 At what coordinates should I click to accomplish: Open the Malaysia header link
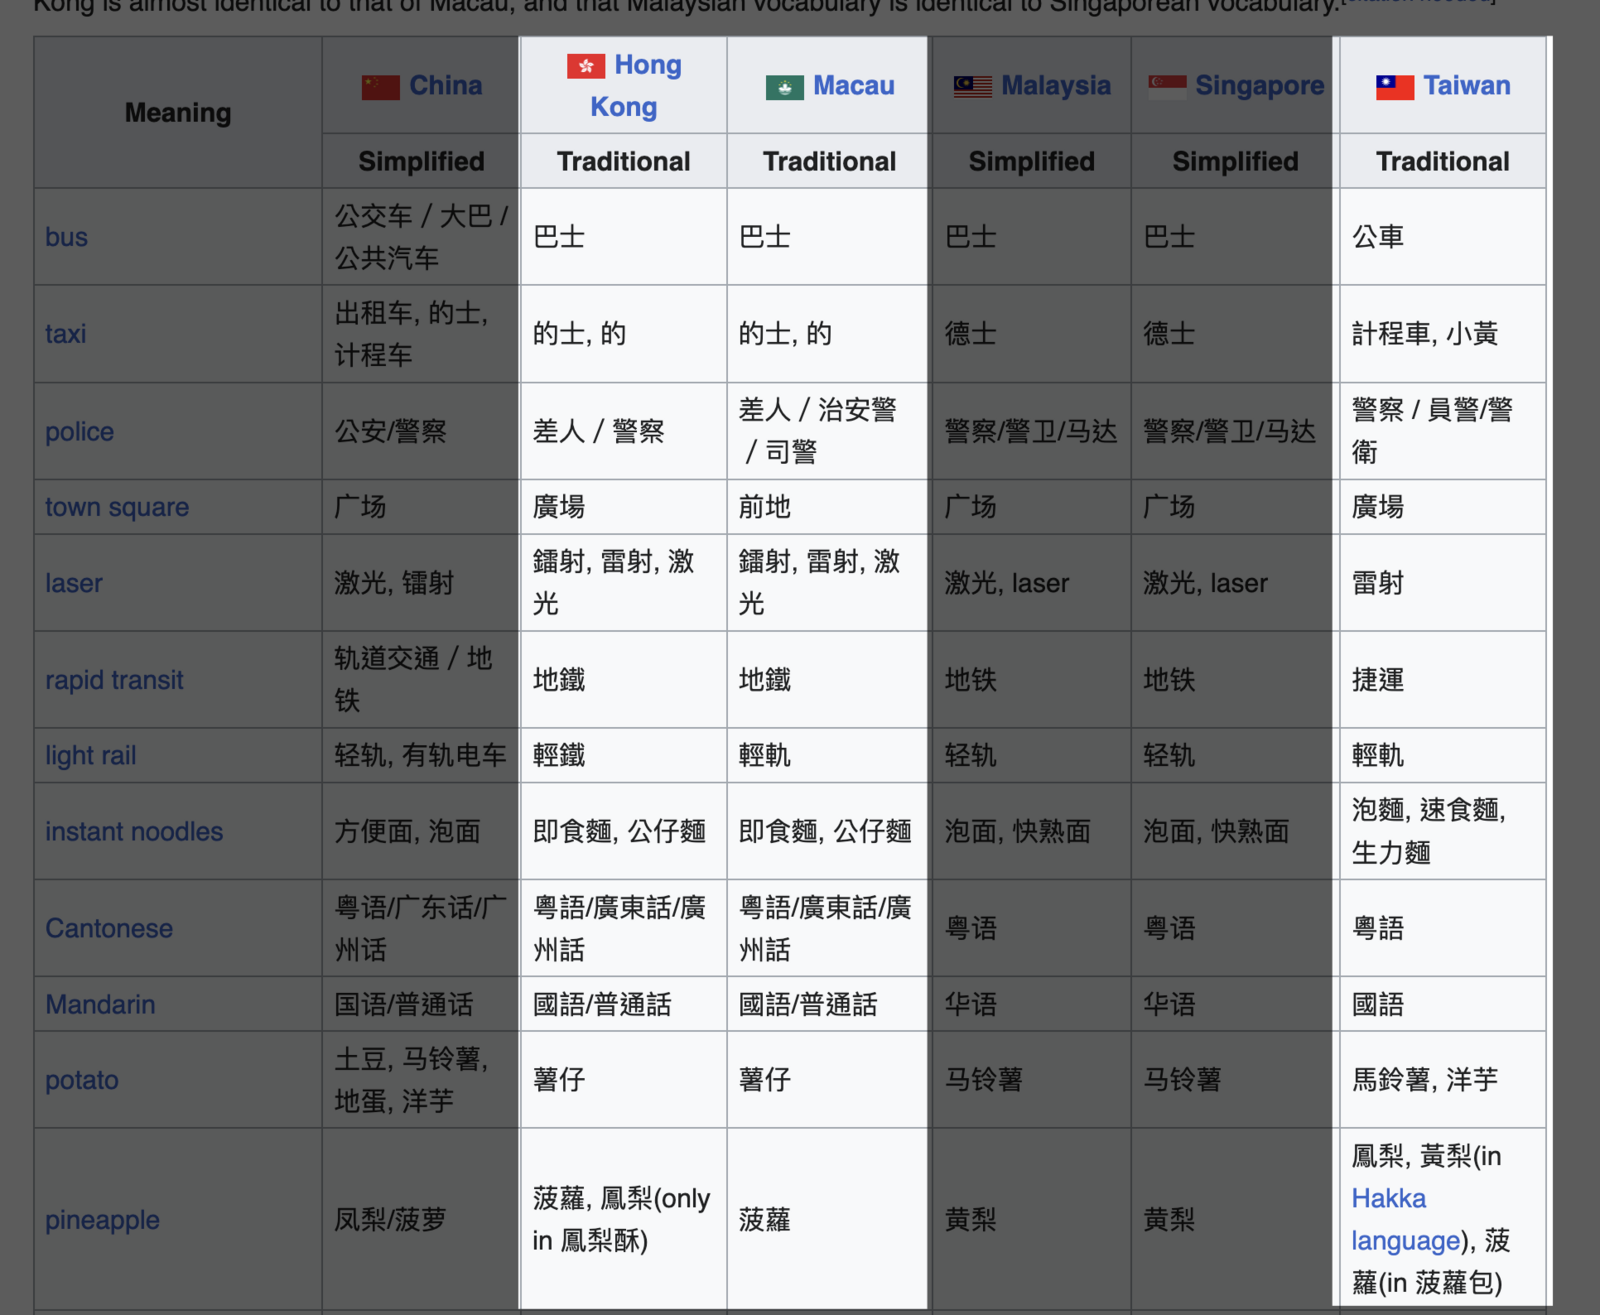tap(1055, 86)
